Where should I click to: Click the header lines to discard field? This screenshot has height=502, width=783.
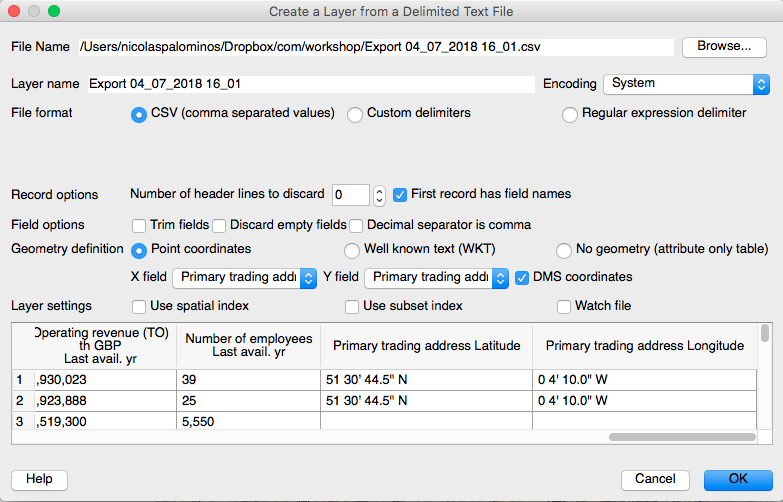[351, 195]
